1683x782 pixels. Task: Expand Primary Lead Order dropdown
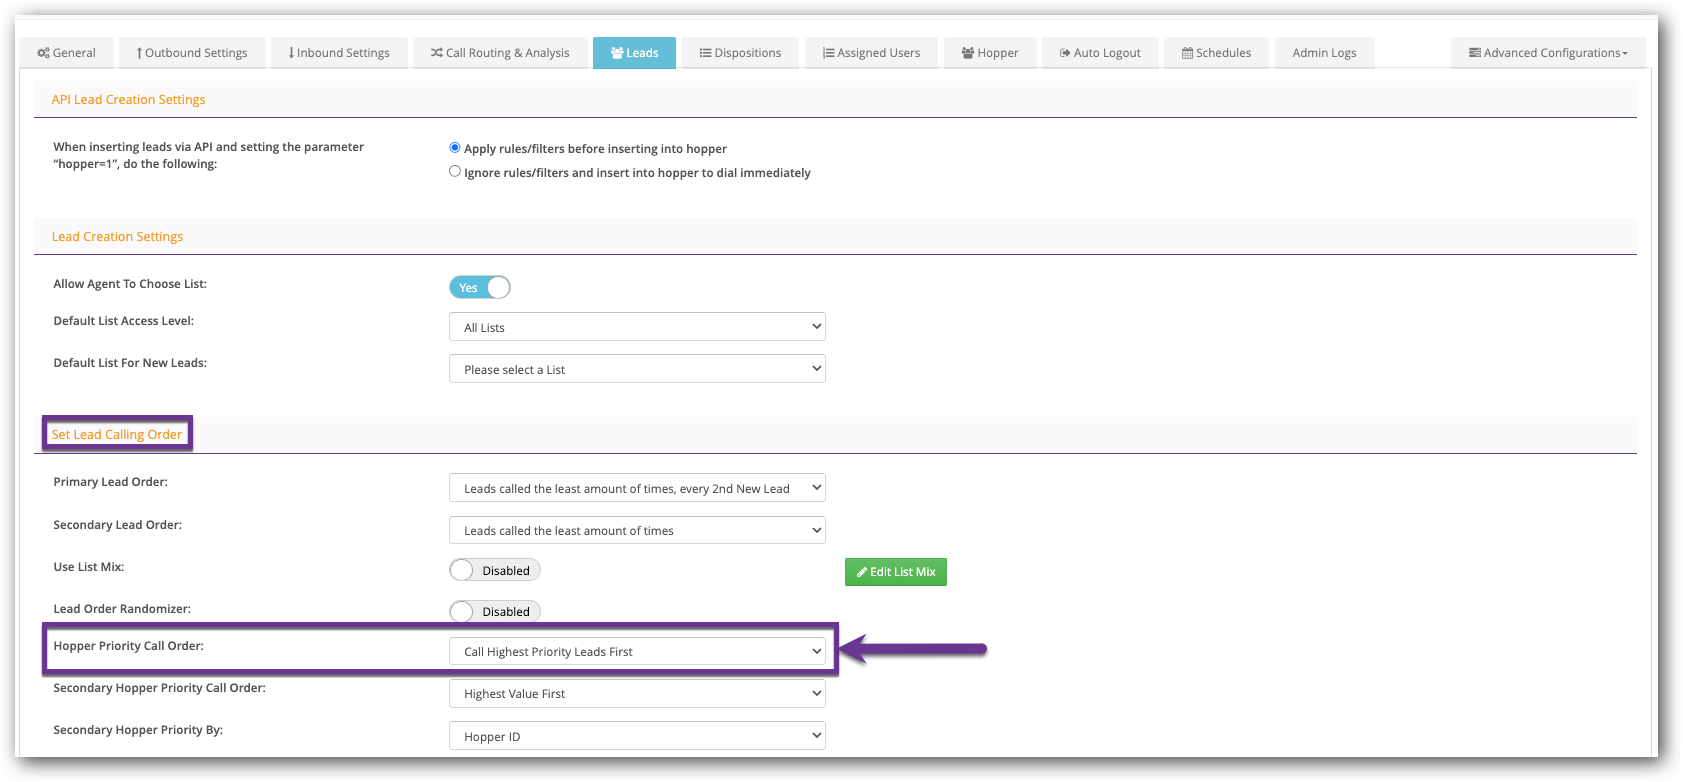[x=637, y=488]
